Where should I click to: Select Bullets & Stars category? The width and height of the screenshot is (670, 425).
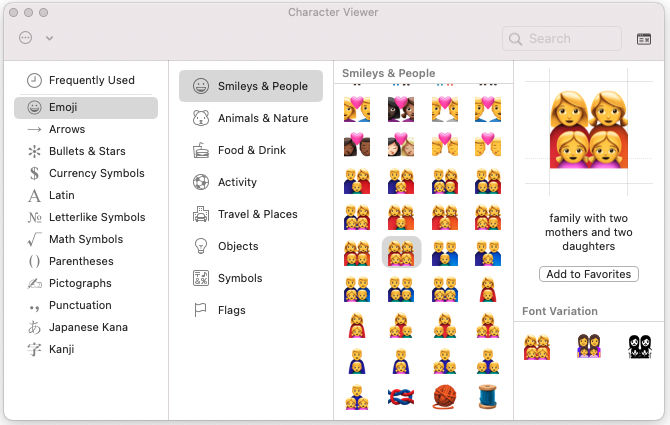pos(86,151)
